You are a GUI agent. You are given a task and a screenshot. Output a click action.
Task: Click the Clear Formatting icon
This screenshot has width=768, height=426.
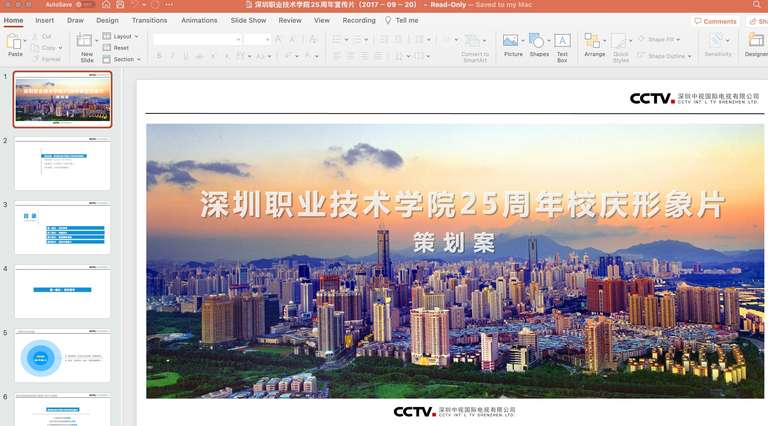(312, 39)
